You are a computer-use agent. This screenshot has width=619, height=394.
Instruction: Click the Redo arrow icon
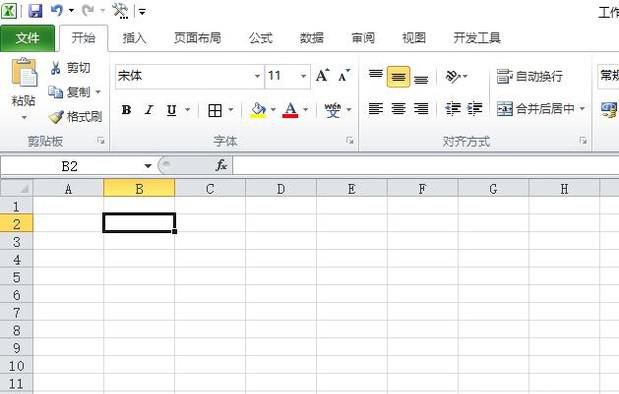point(88,11)
